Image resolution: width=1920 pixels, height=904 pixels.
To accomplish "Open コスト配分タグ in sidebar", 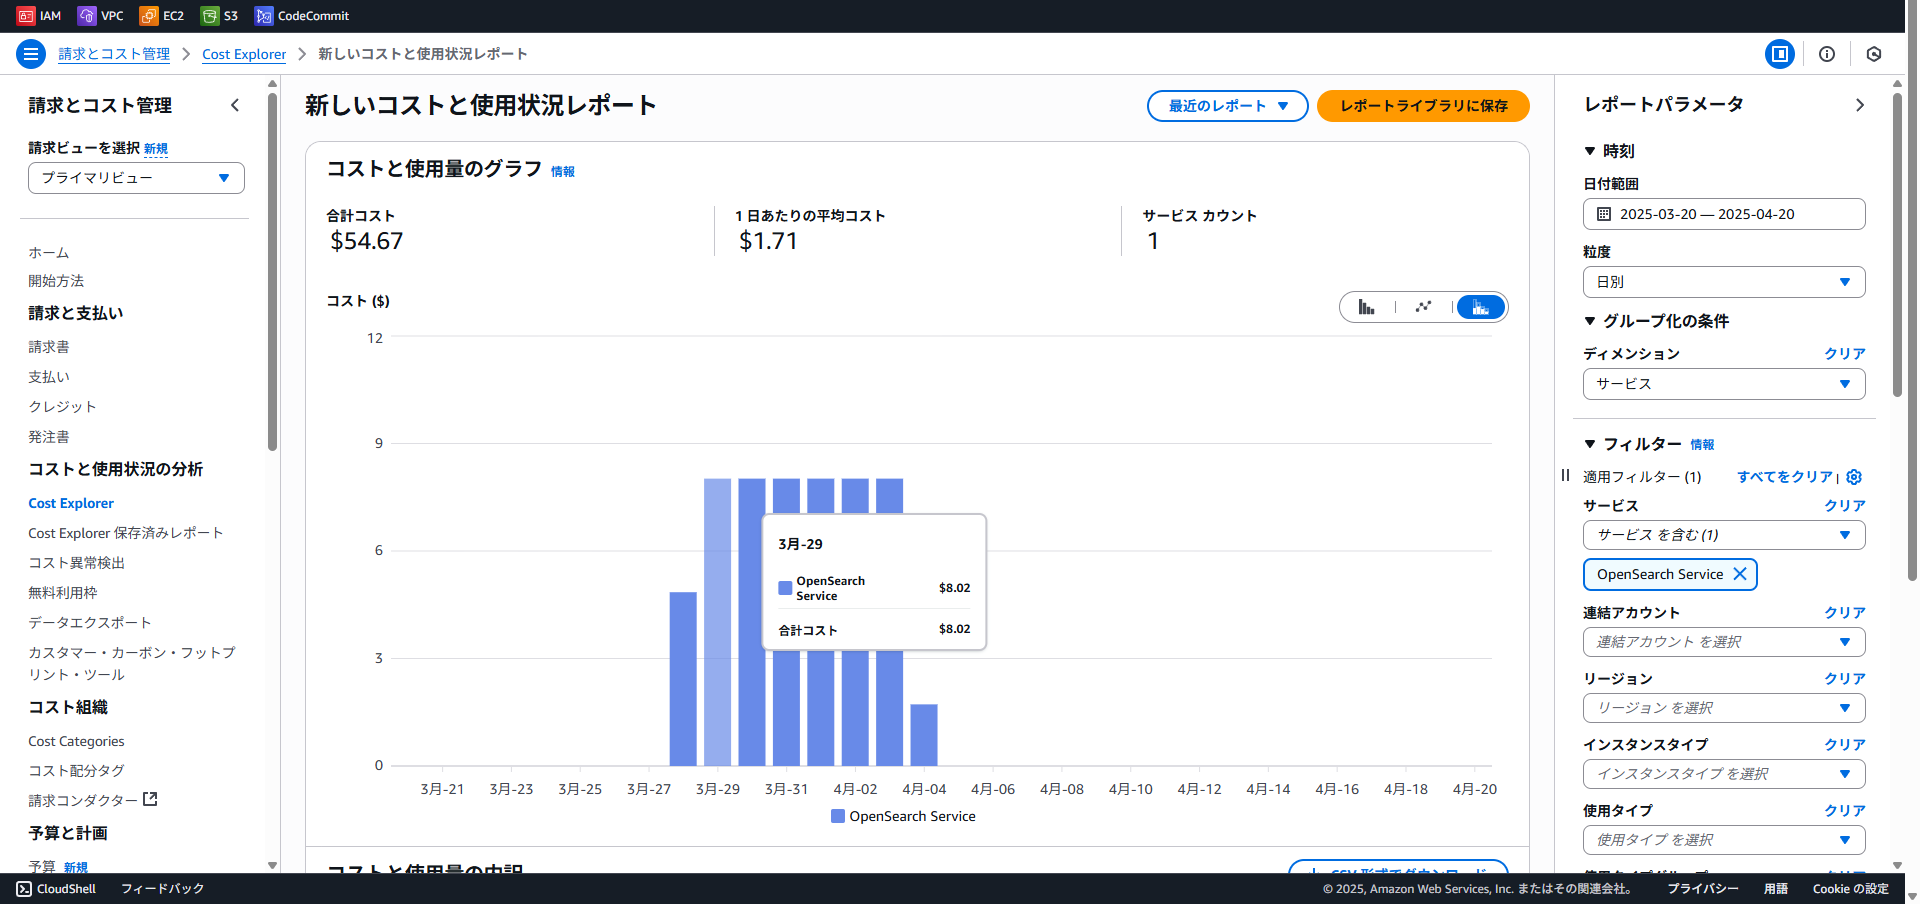I will tap(77, 771).
